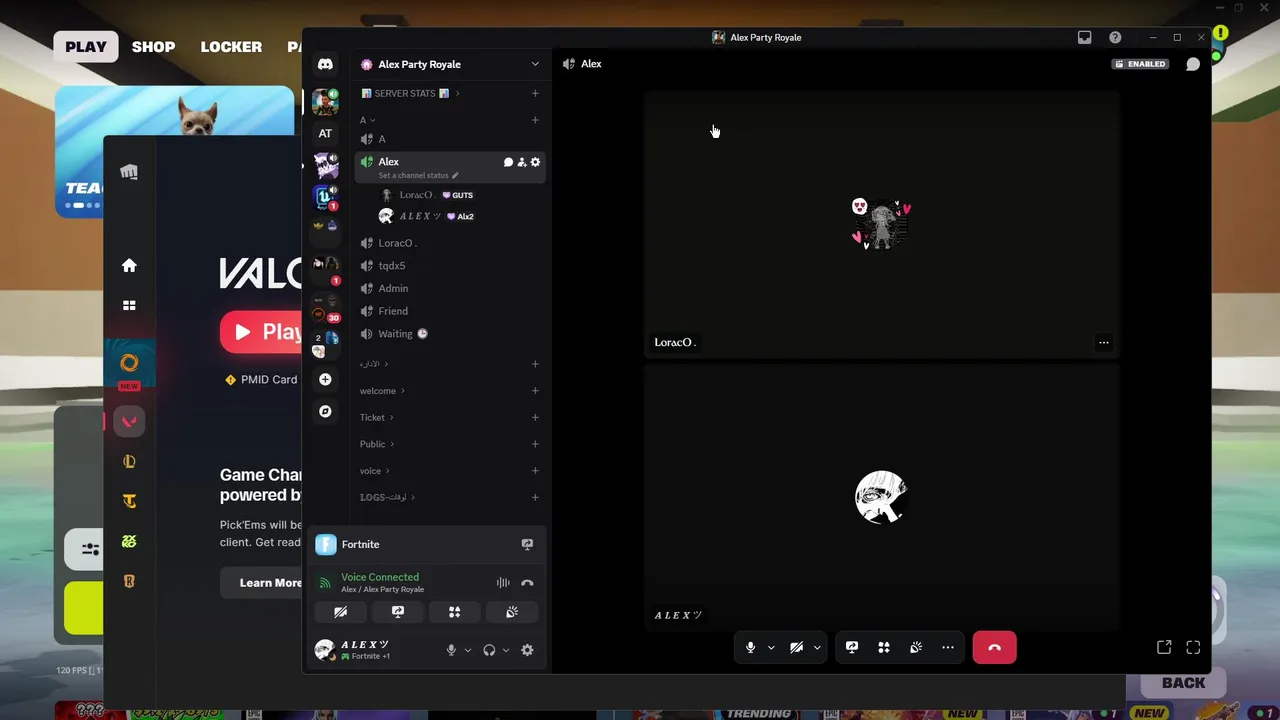The image size is (1280, 720).
Task: Open more options in call control bar
Action: click(x=948, y=647)
